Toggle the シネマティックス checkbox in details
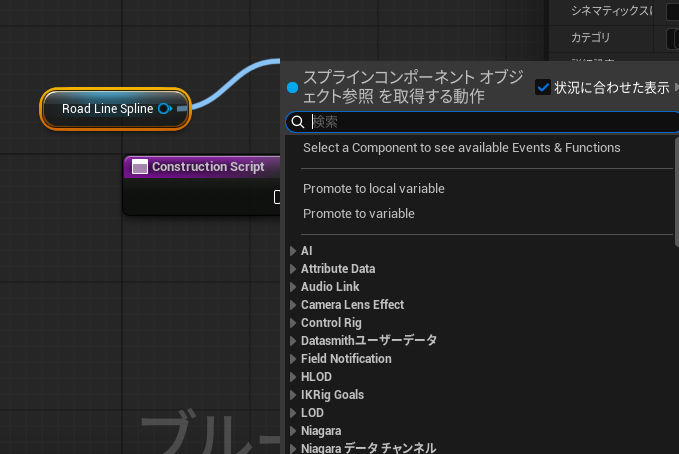The image size is (679, 454). pyautogui.click(x=672, y=11)
